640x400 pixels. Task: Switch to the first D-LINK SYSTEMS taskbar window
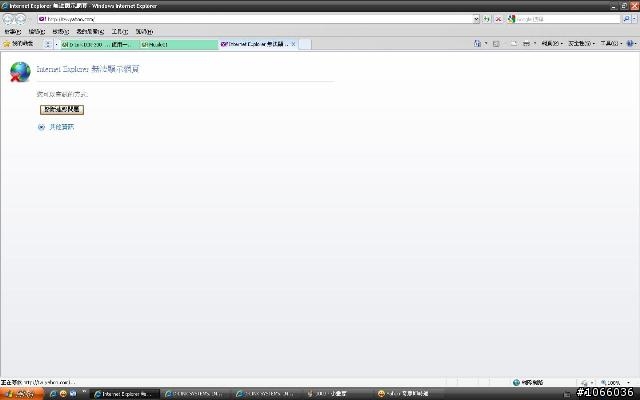click(197, 394)
